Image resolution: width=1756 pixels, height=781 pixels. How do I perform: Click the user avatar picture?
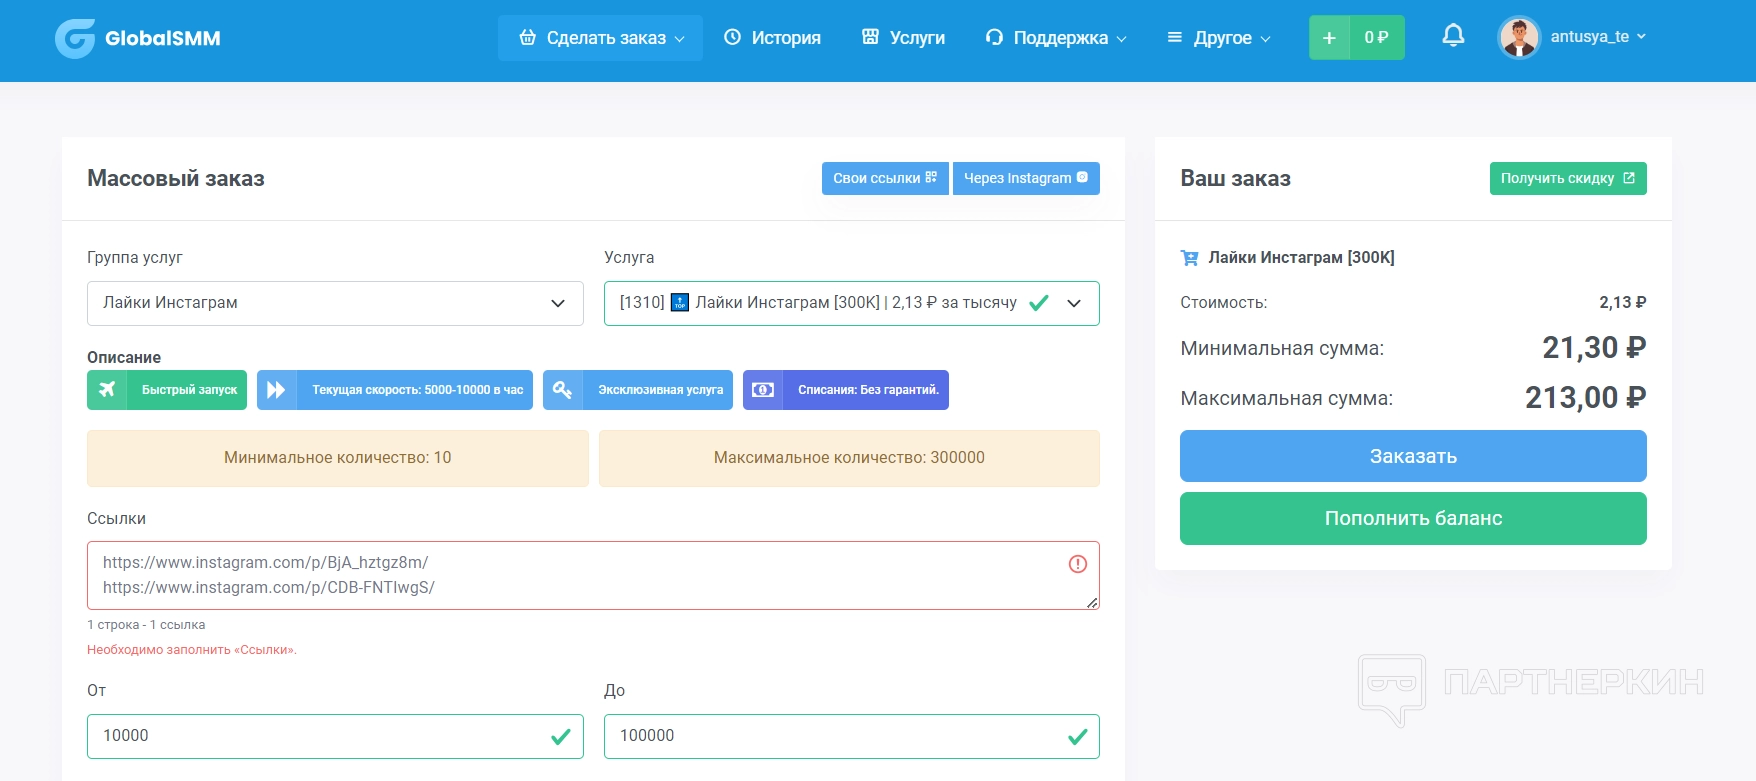tap(1519, 38)
